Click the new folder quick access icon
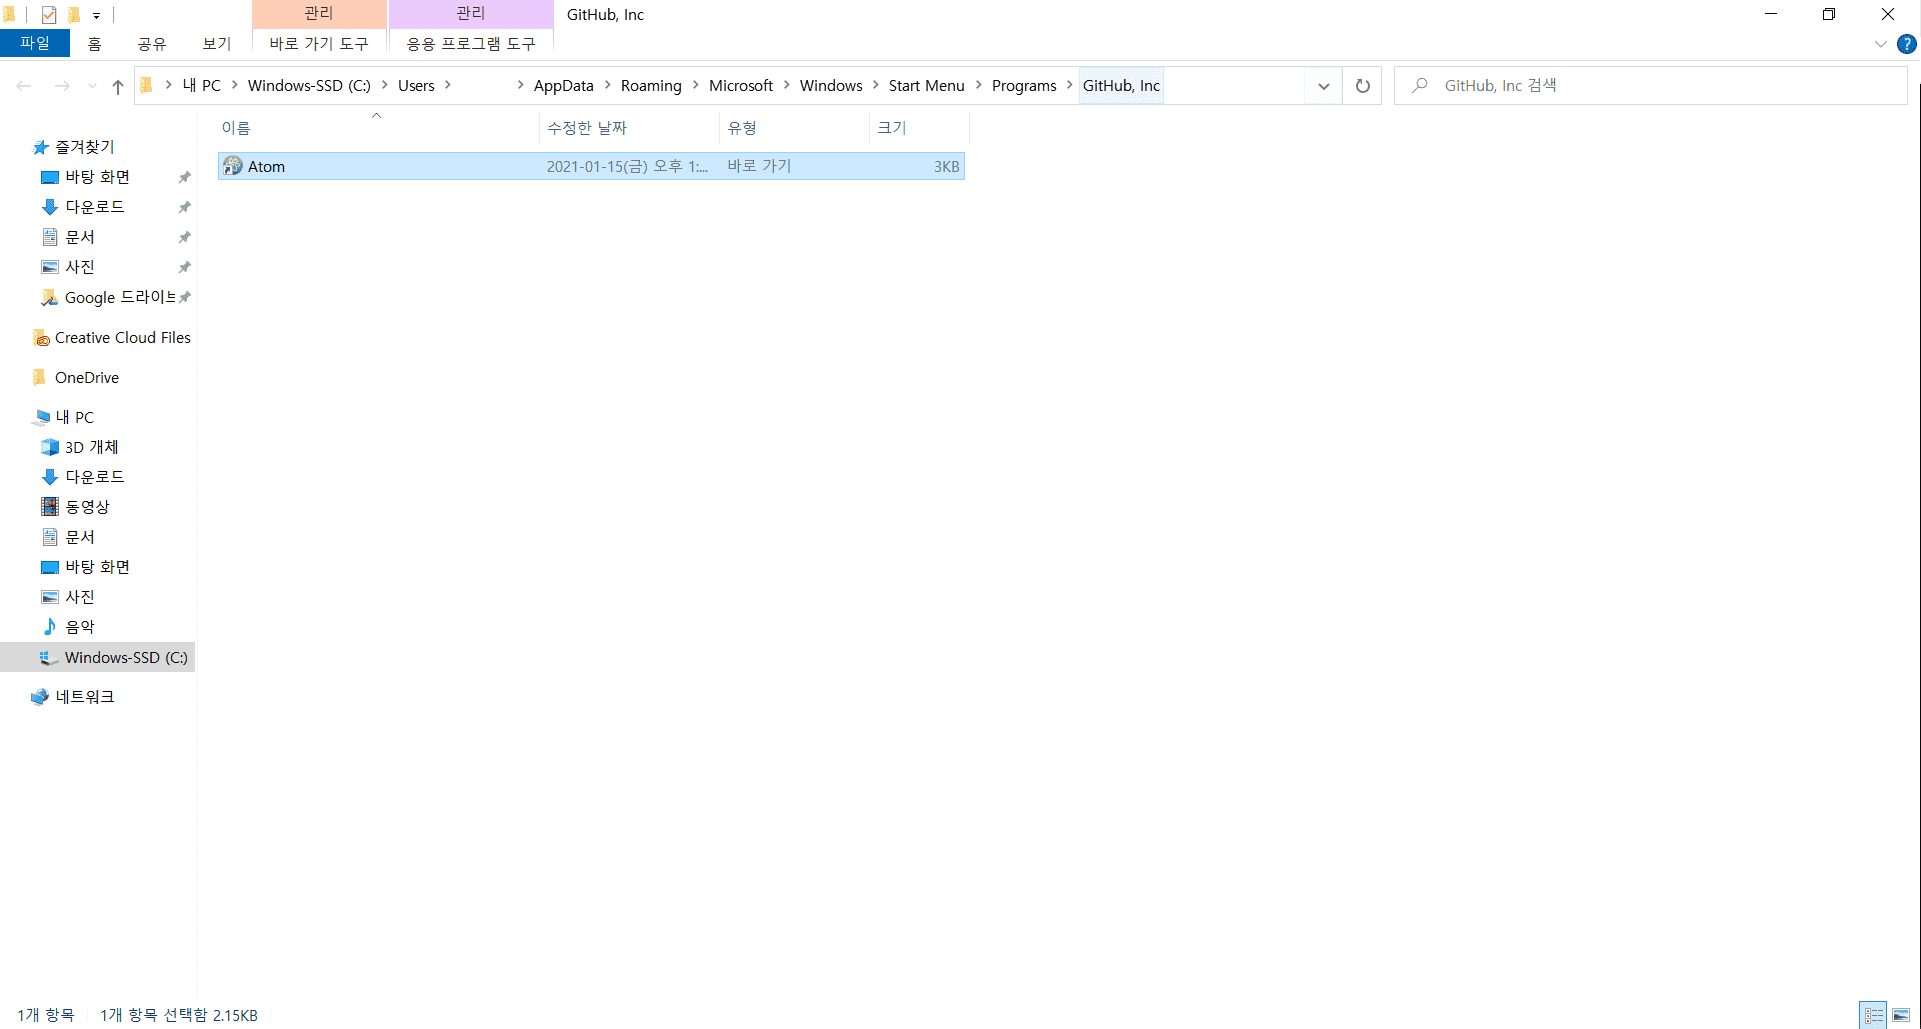 pyautogui.click(x=73, y=14)
